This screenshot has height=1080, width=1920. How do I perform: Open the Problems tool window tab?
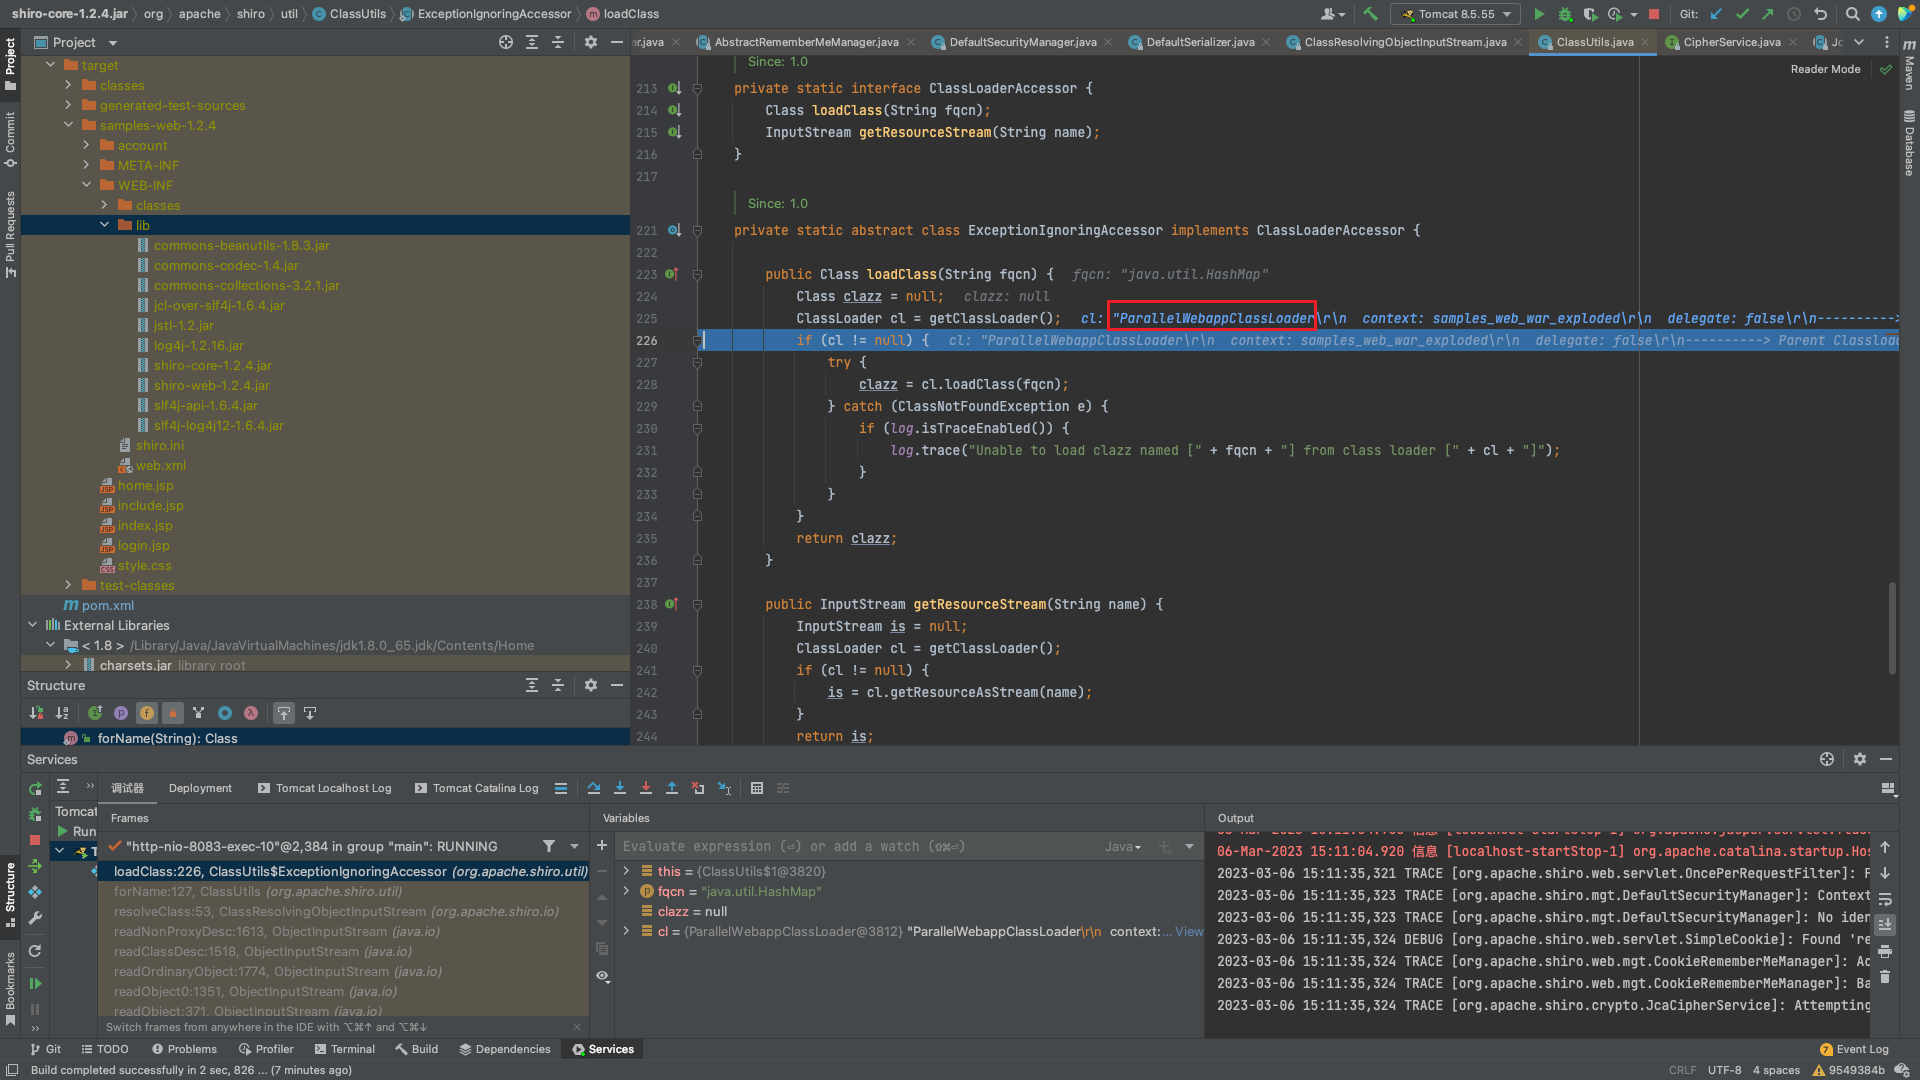coord(184,1049)
